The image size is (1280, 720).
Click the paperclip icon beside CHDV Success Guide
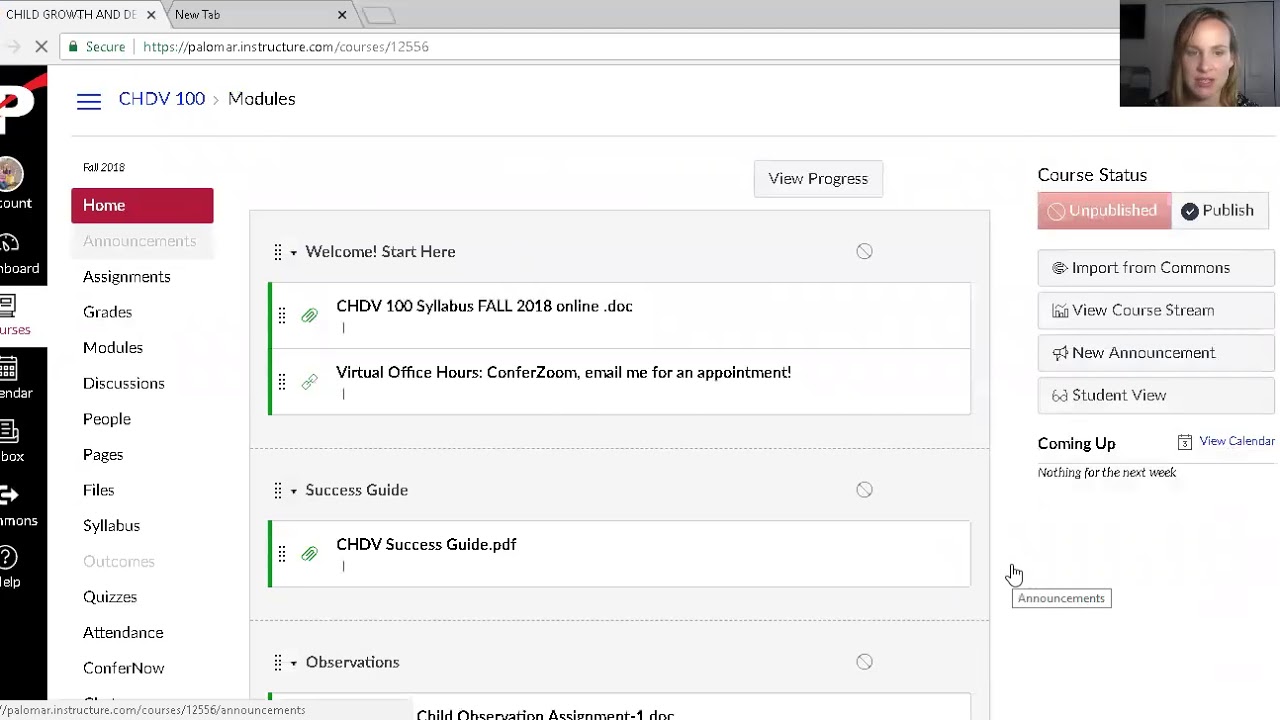pyautogui.click(x=309, y=554)
